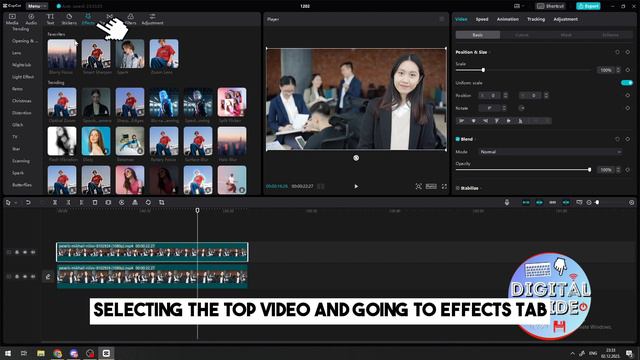
Task: Select the Christmas effects category
Action: [x=22, y=101]
